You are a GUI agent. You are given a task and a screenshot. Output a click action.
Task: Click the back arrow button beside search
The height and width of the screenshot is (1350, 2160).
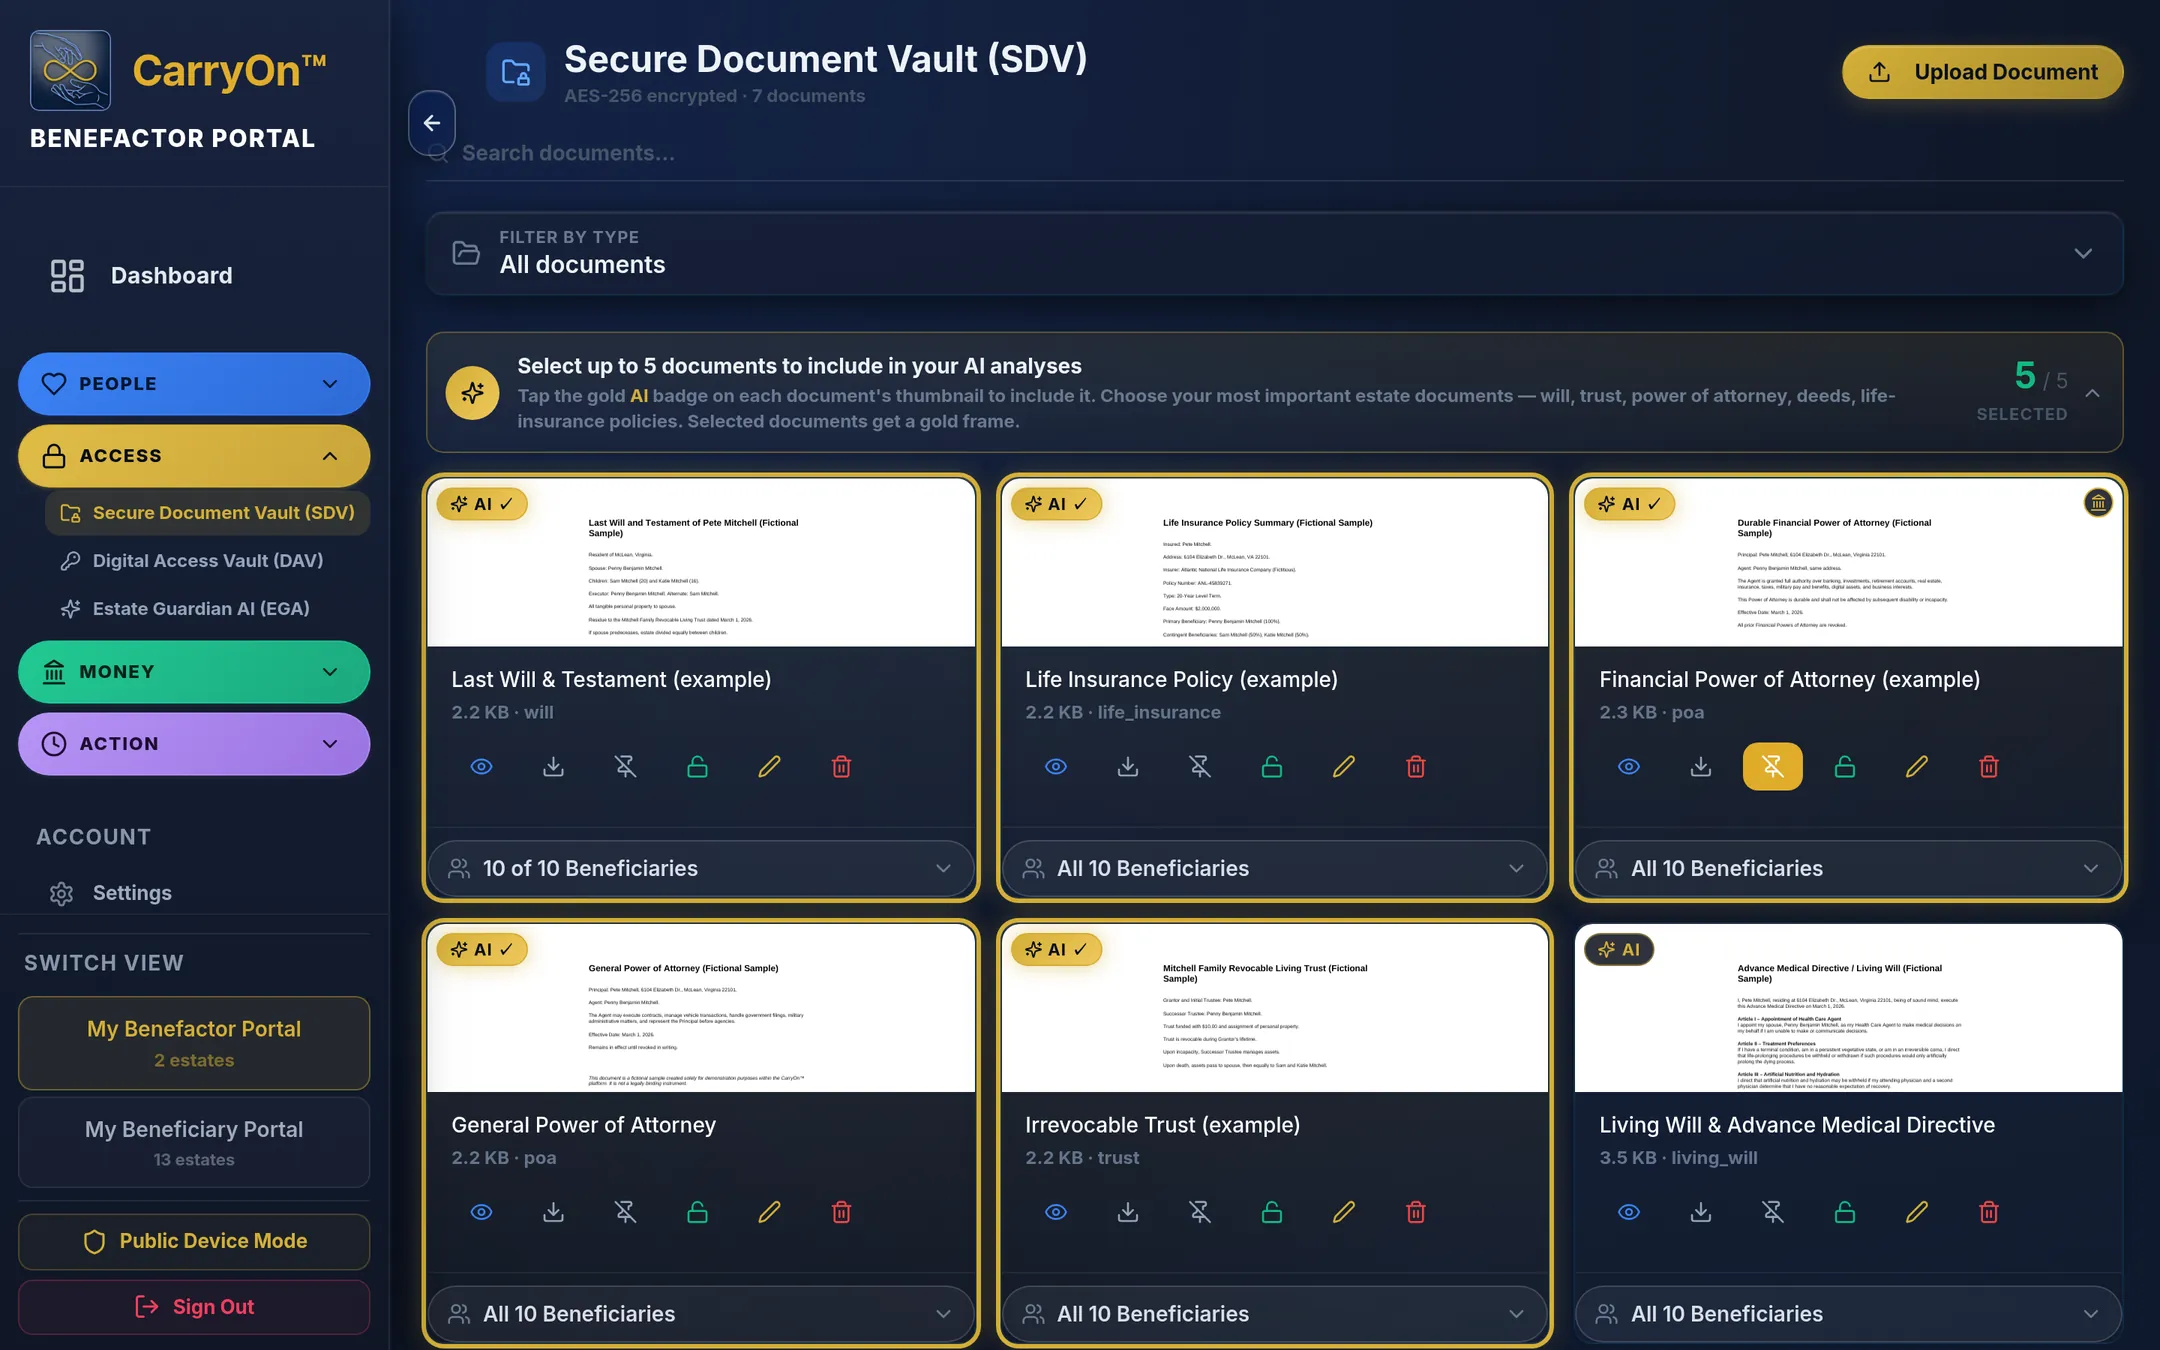432,123
